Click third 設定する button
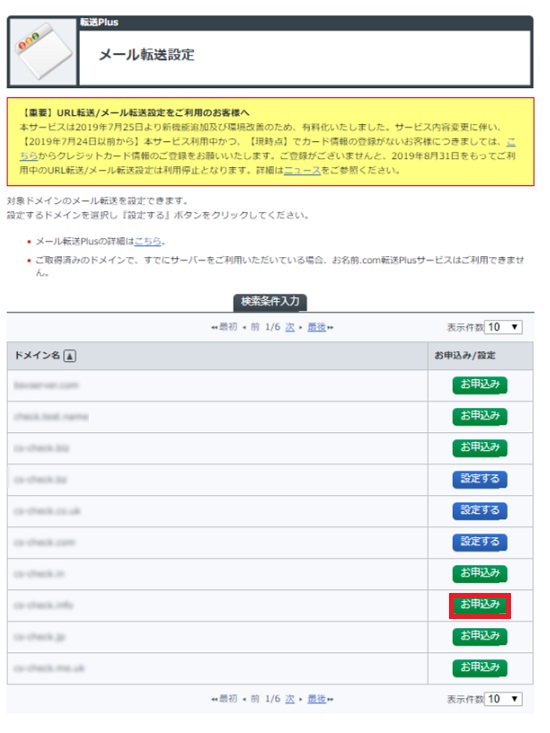The width and height of the screenshot is (550, 733). [x=480, y=542]
